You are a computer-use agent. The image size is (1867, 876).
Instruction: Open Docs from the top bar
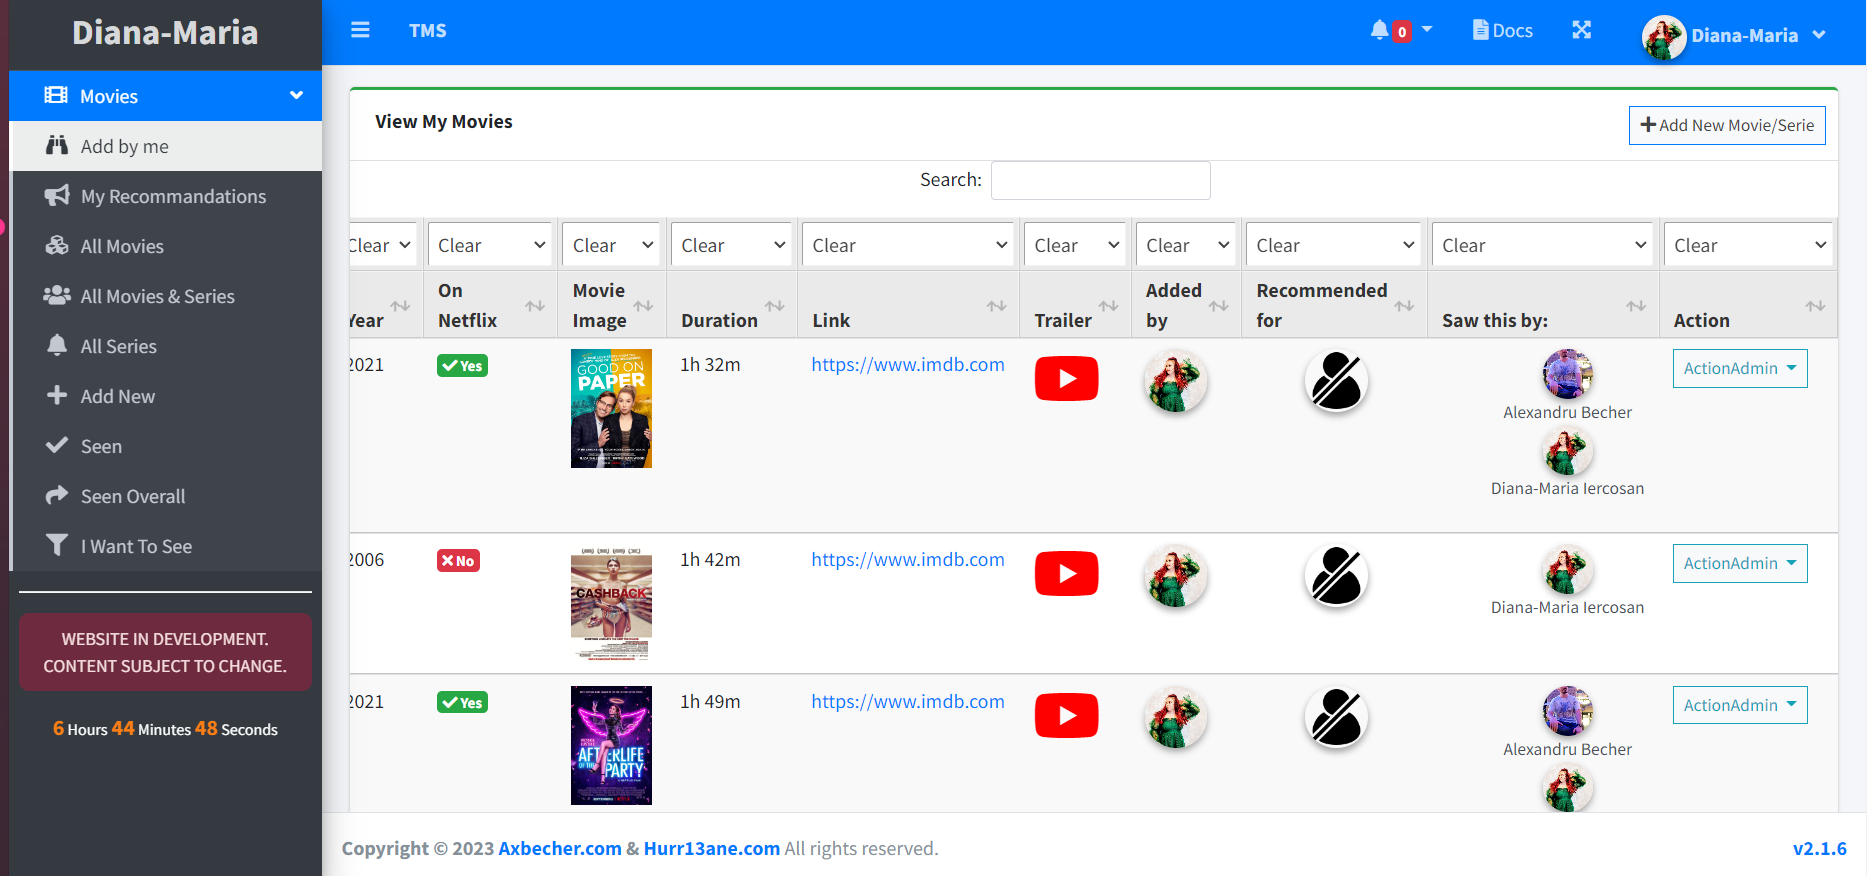point(1503,30)
